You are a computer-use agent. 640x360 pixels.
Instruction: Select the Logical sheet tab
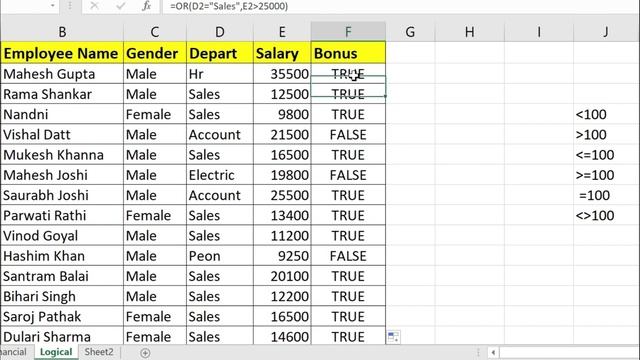pyautogui.click(x=56, y=352)
